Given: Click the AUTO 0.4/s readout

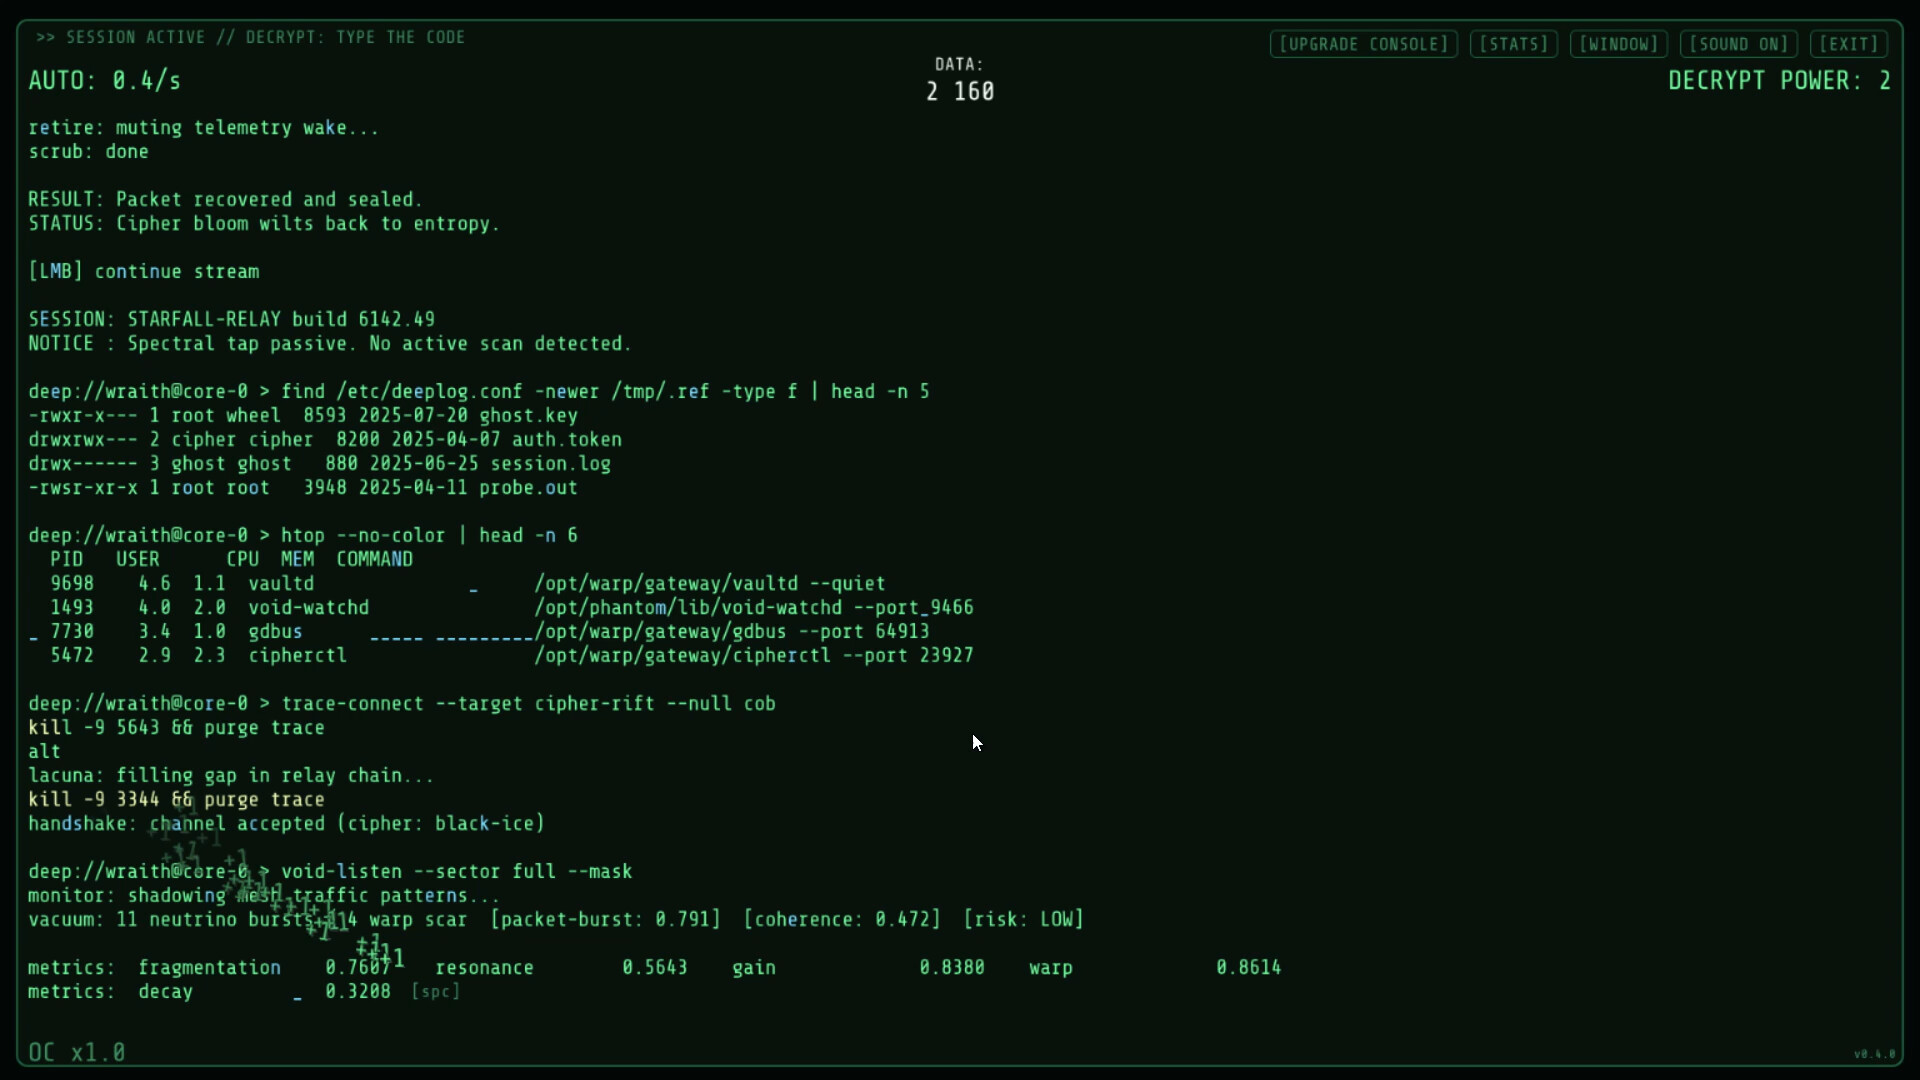Looking at the screenshot, I should coord(105,81).
